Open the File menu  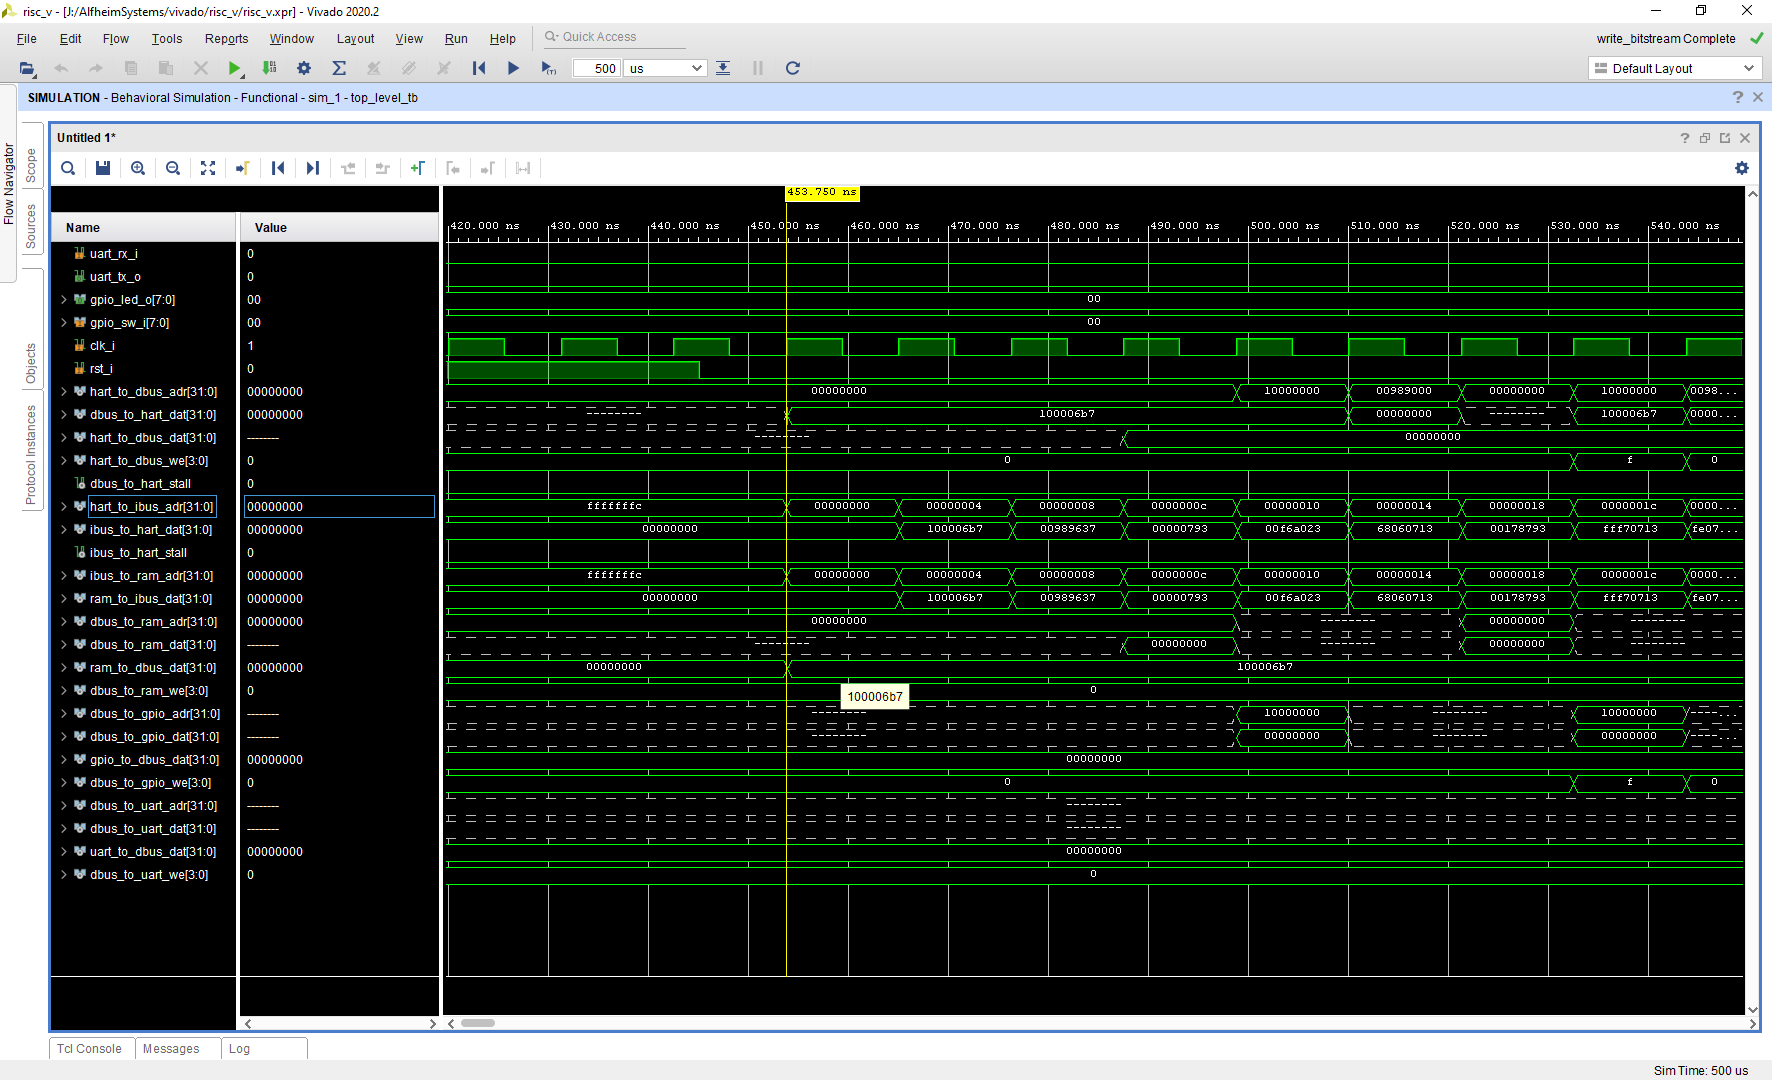27,39
